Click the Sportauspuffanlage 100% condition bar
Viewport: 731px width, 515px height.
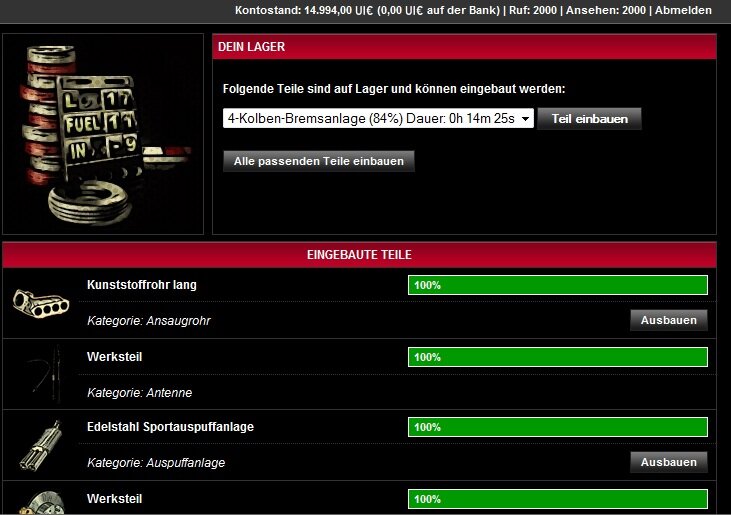[557, 427]
